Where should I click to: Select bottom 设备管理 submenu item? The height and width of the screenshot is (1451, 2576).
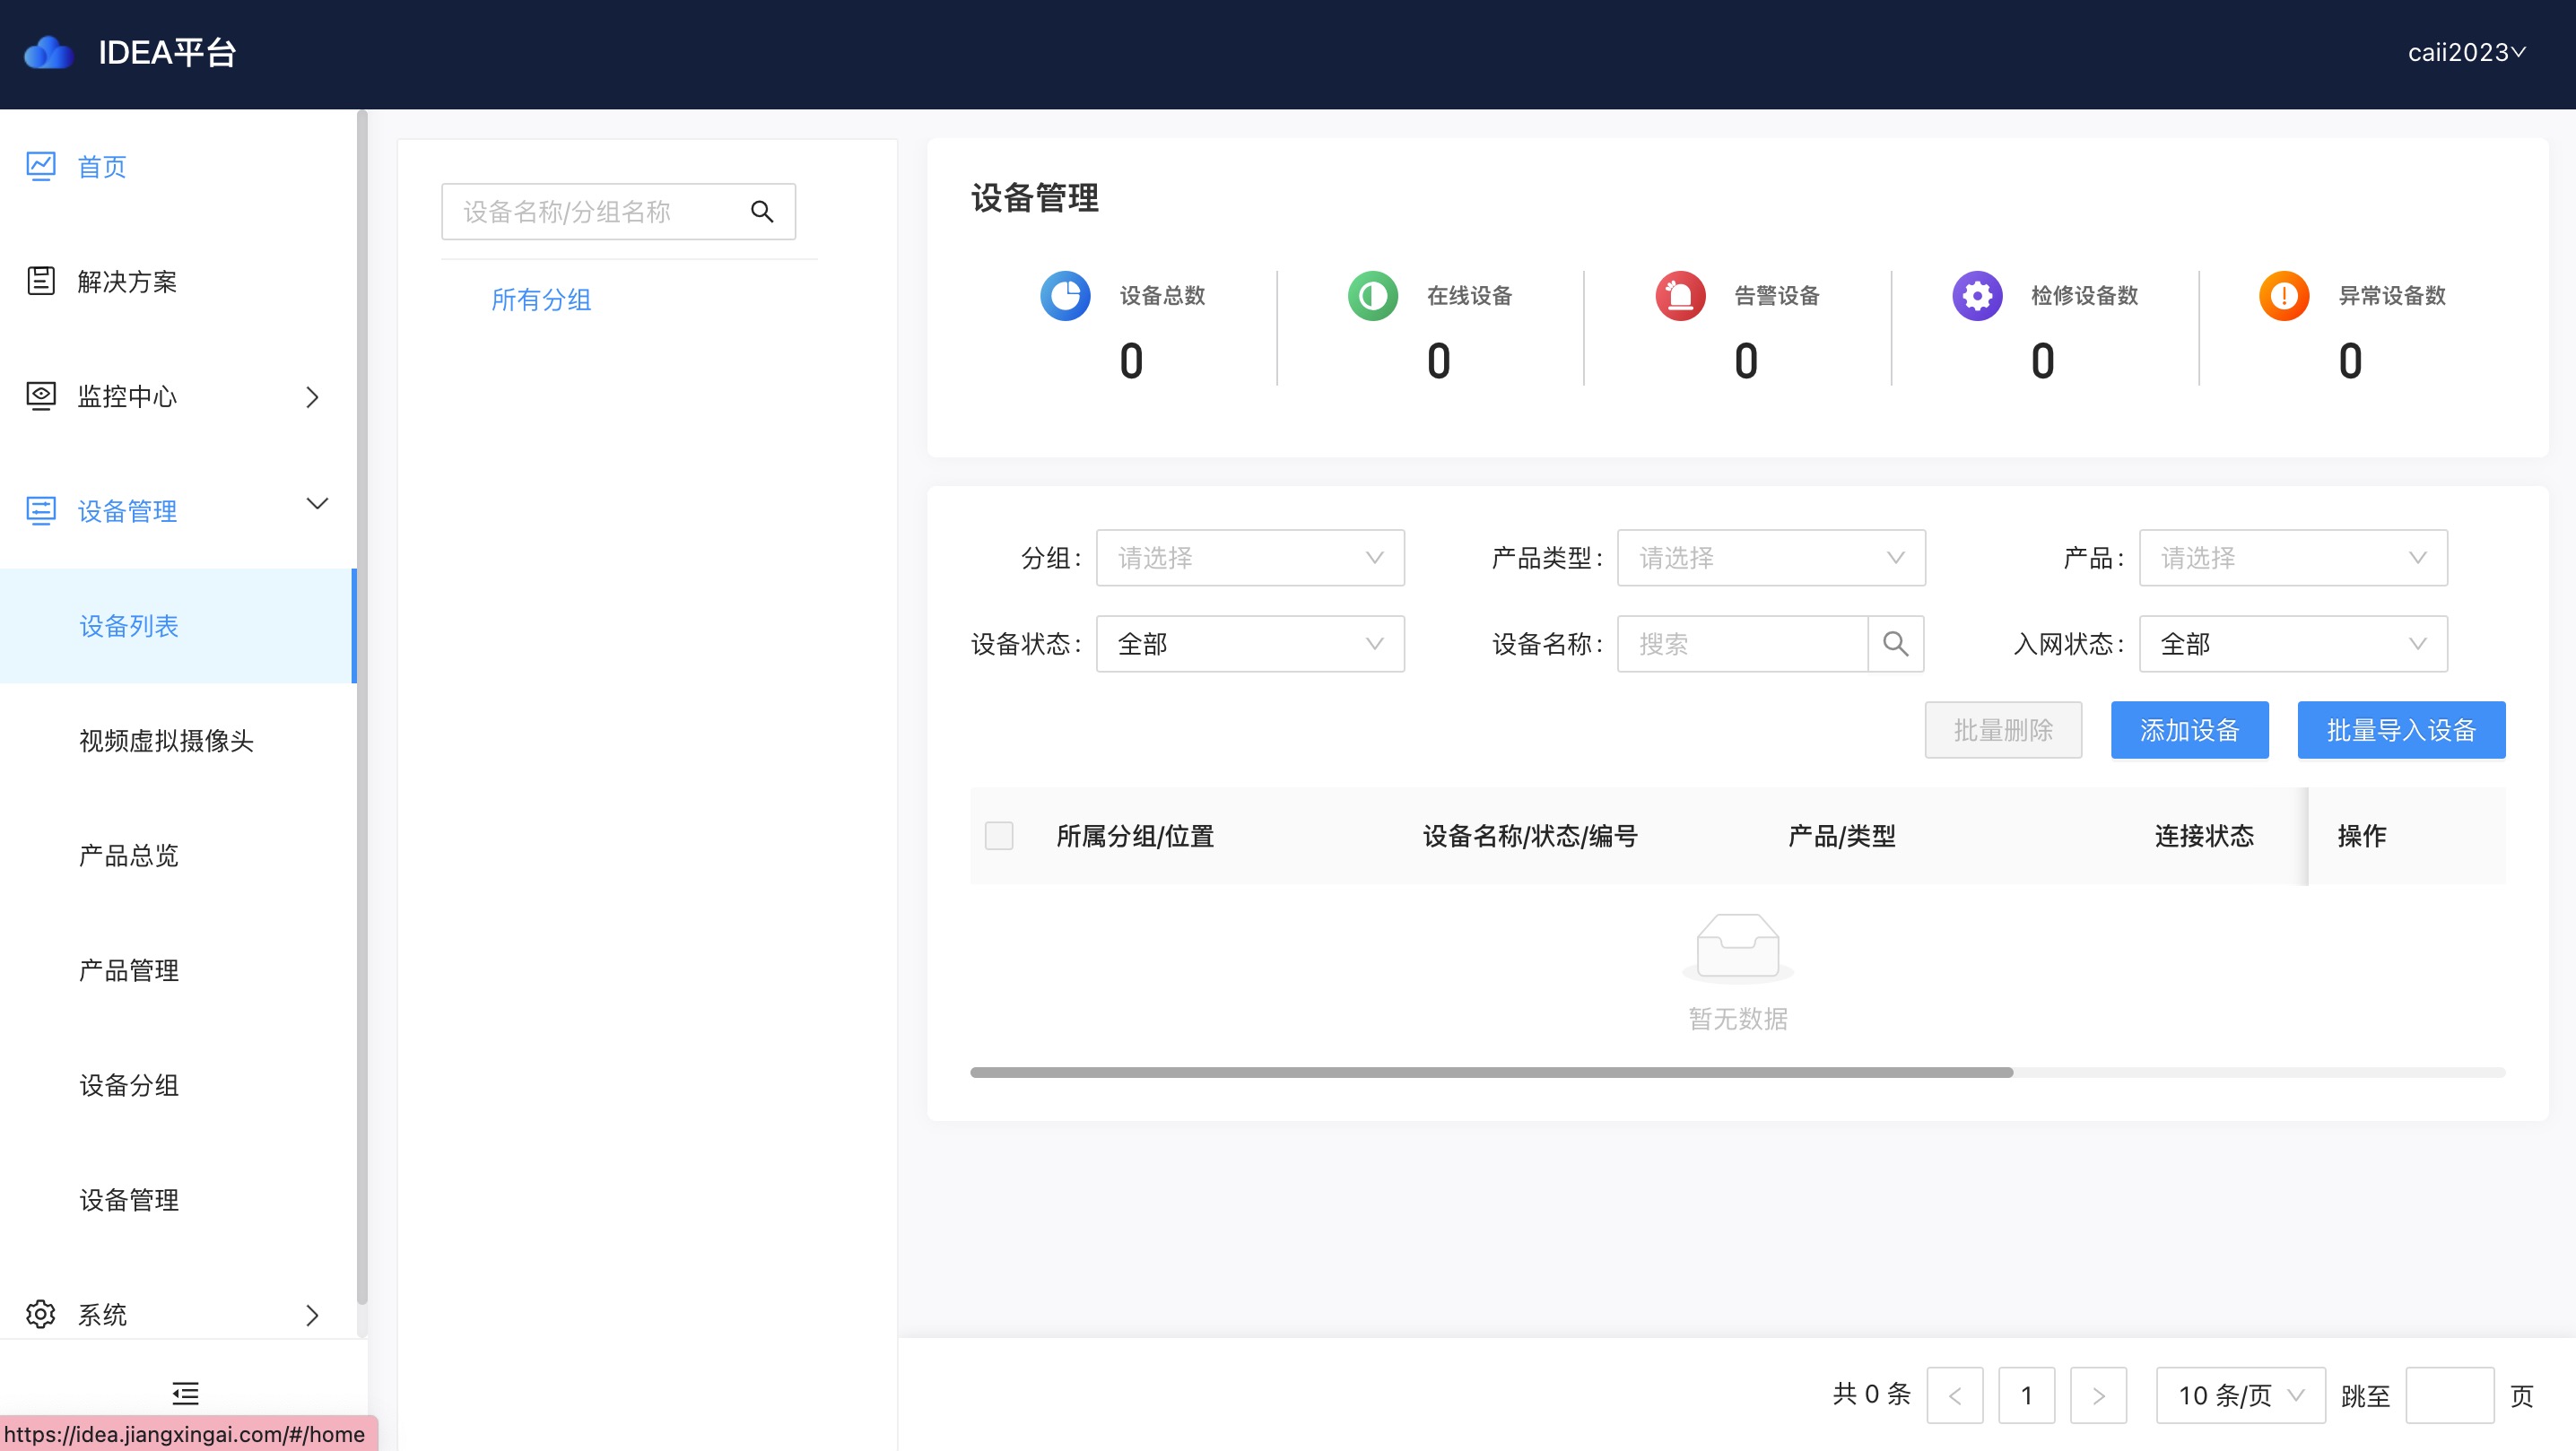178,1200
